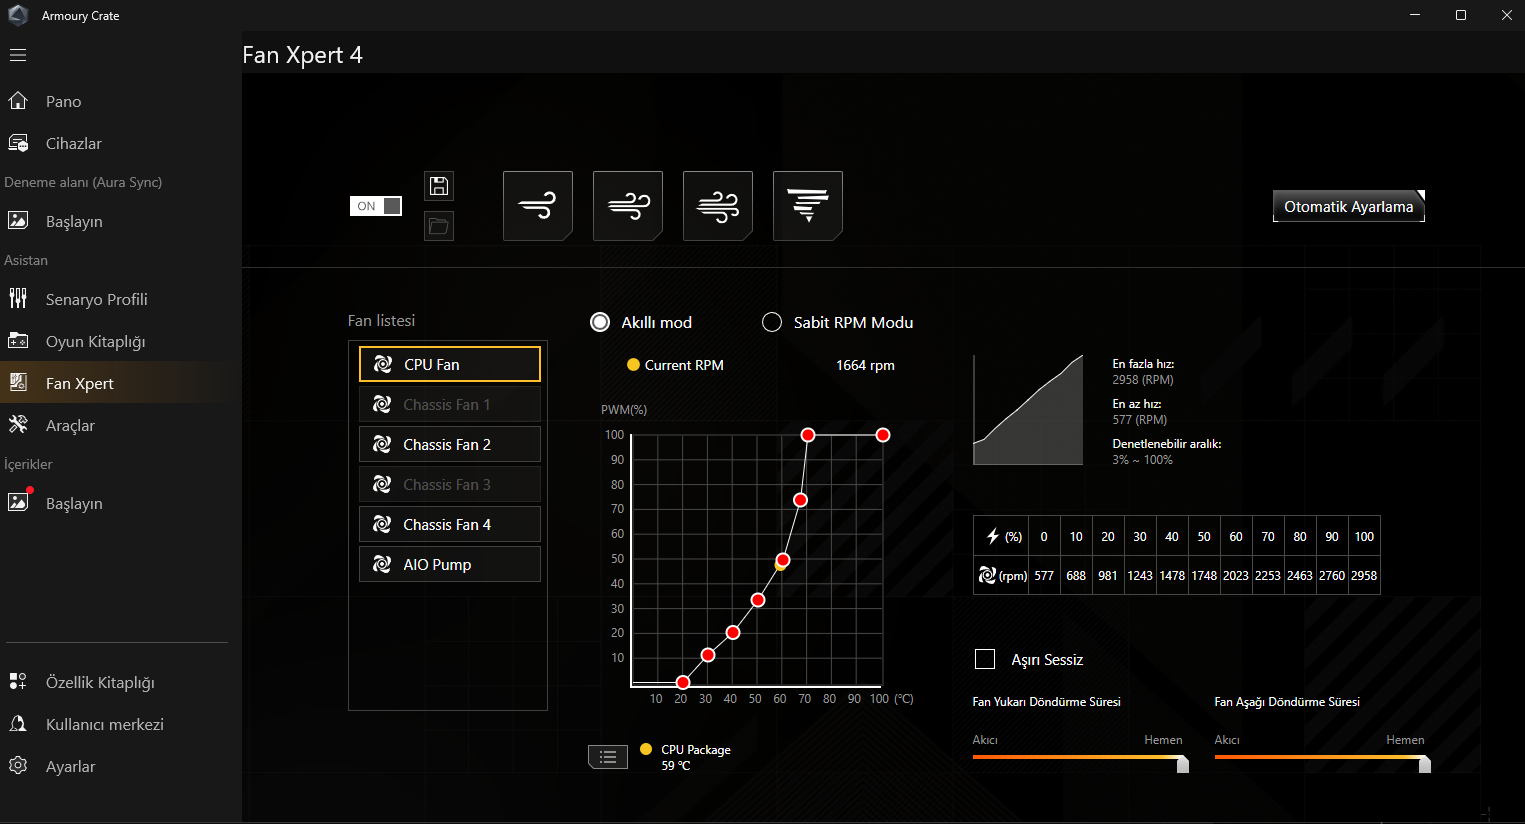Click the 2958 rpm table cell
The height and width of the screenshot is (824, 1525).
[x=1364, y=576]
